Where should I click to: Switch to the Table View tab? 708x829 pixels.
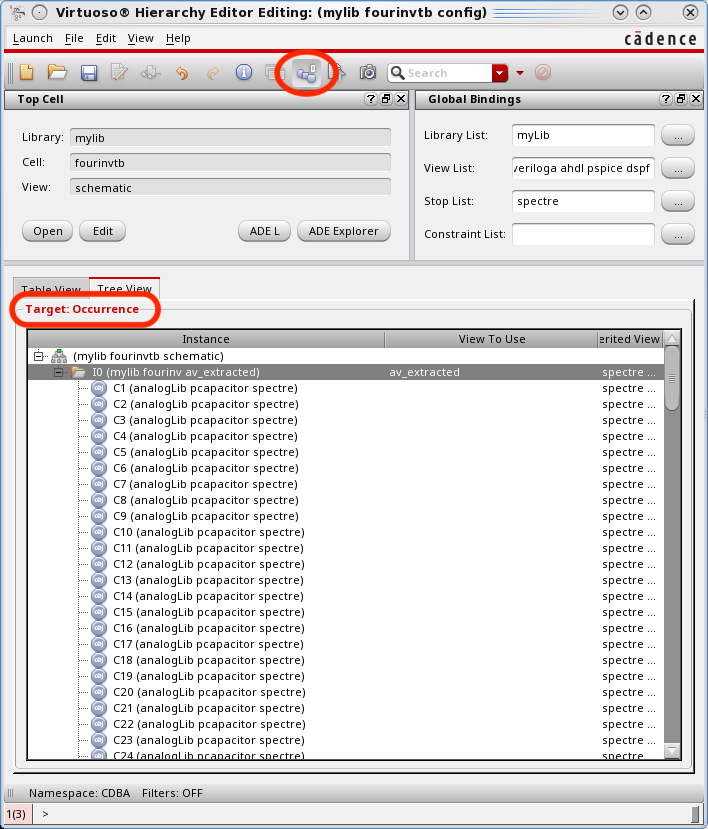(x=50, y=290)
